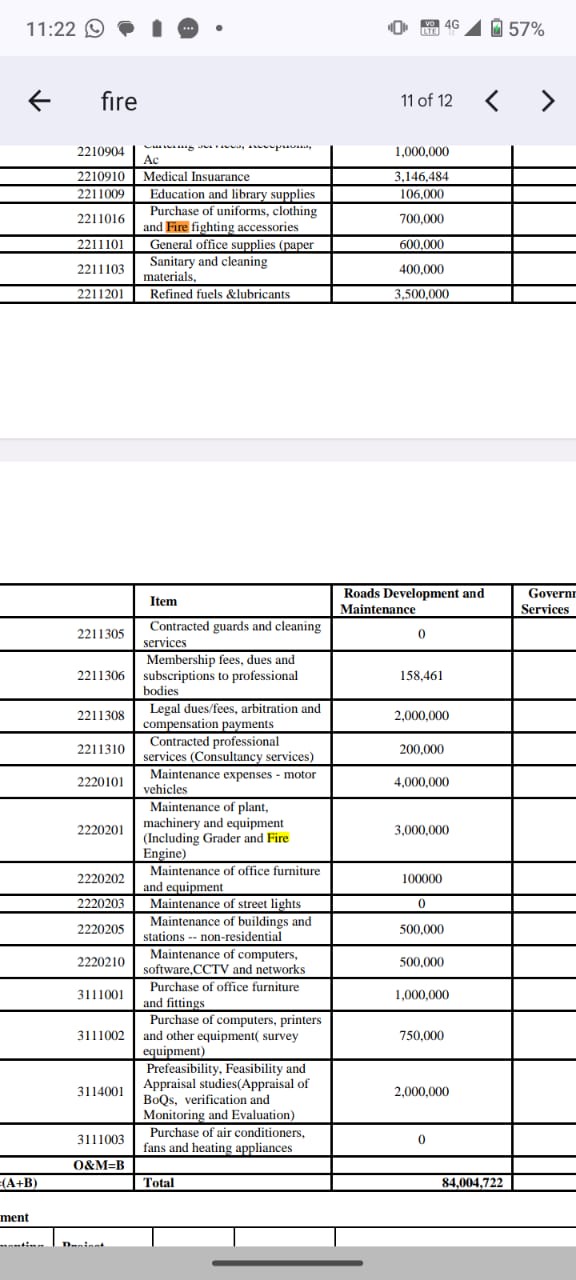Viewport: 576px width, 1280px height.
Task: Select the total 84,004,722
Action: pyautogui.click(x=472, y=1183)
